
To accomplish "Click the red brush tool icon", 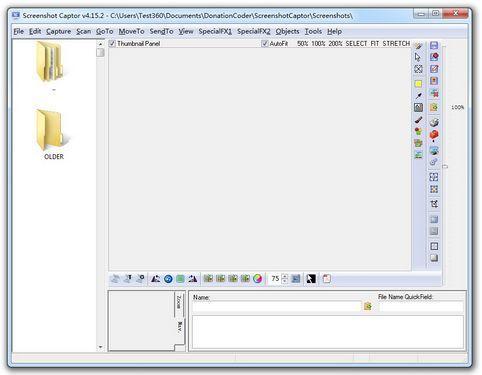I will click(419, 120).
